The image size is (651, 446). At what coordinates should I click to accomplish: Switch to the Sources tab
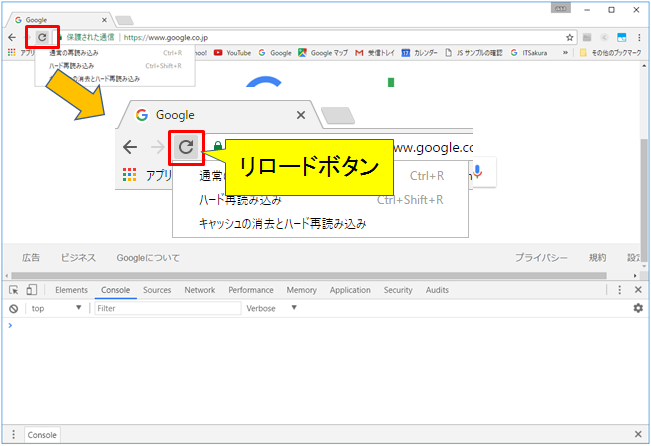(x=157, y=290)
